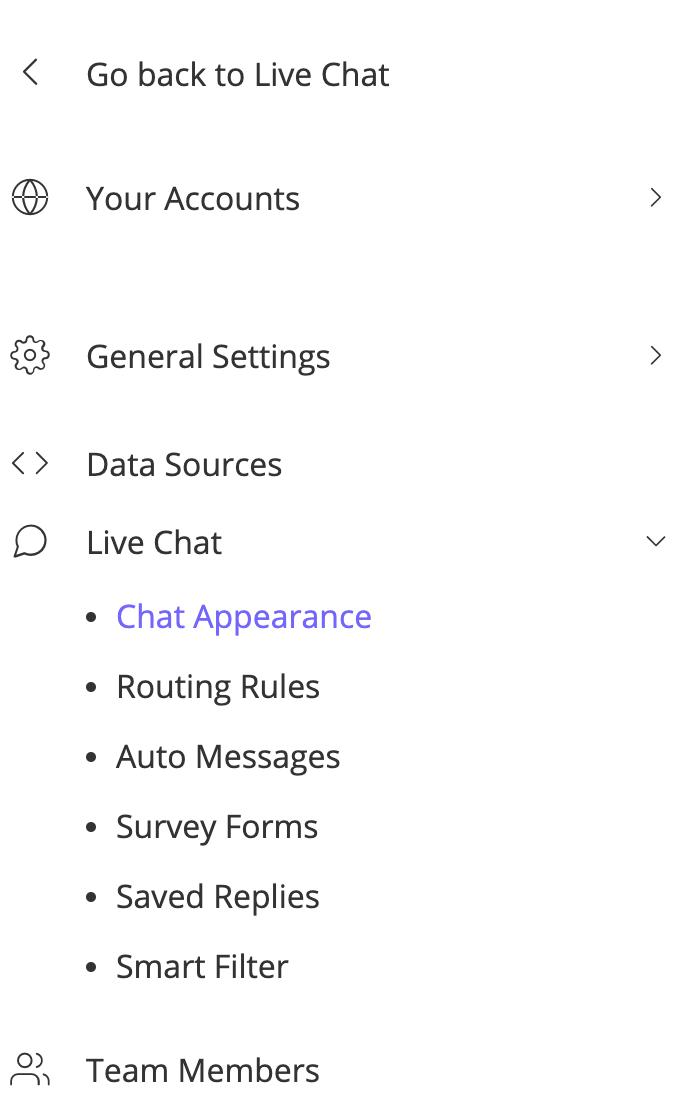688x1116 pixels.
Task: Collapse the Live Chat submenu chevron
Action: 656,542
